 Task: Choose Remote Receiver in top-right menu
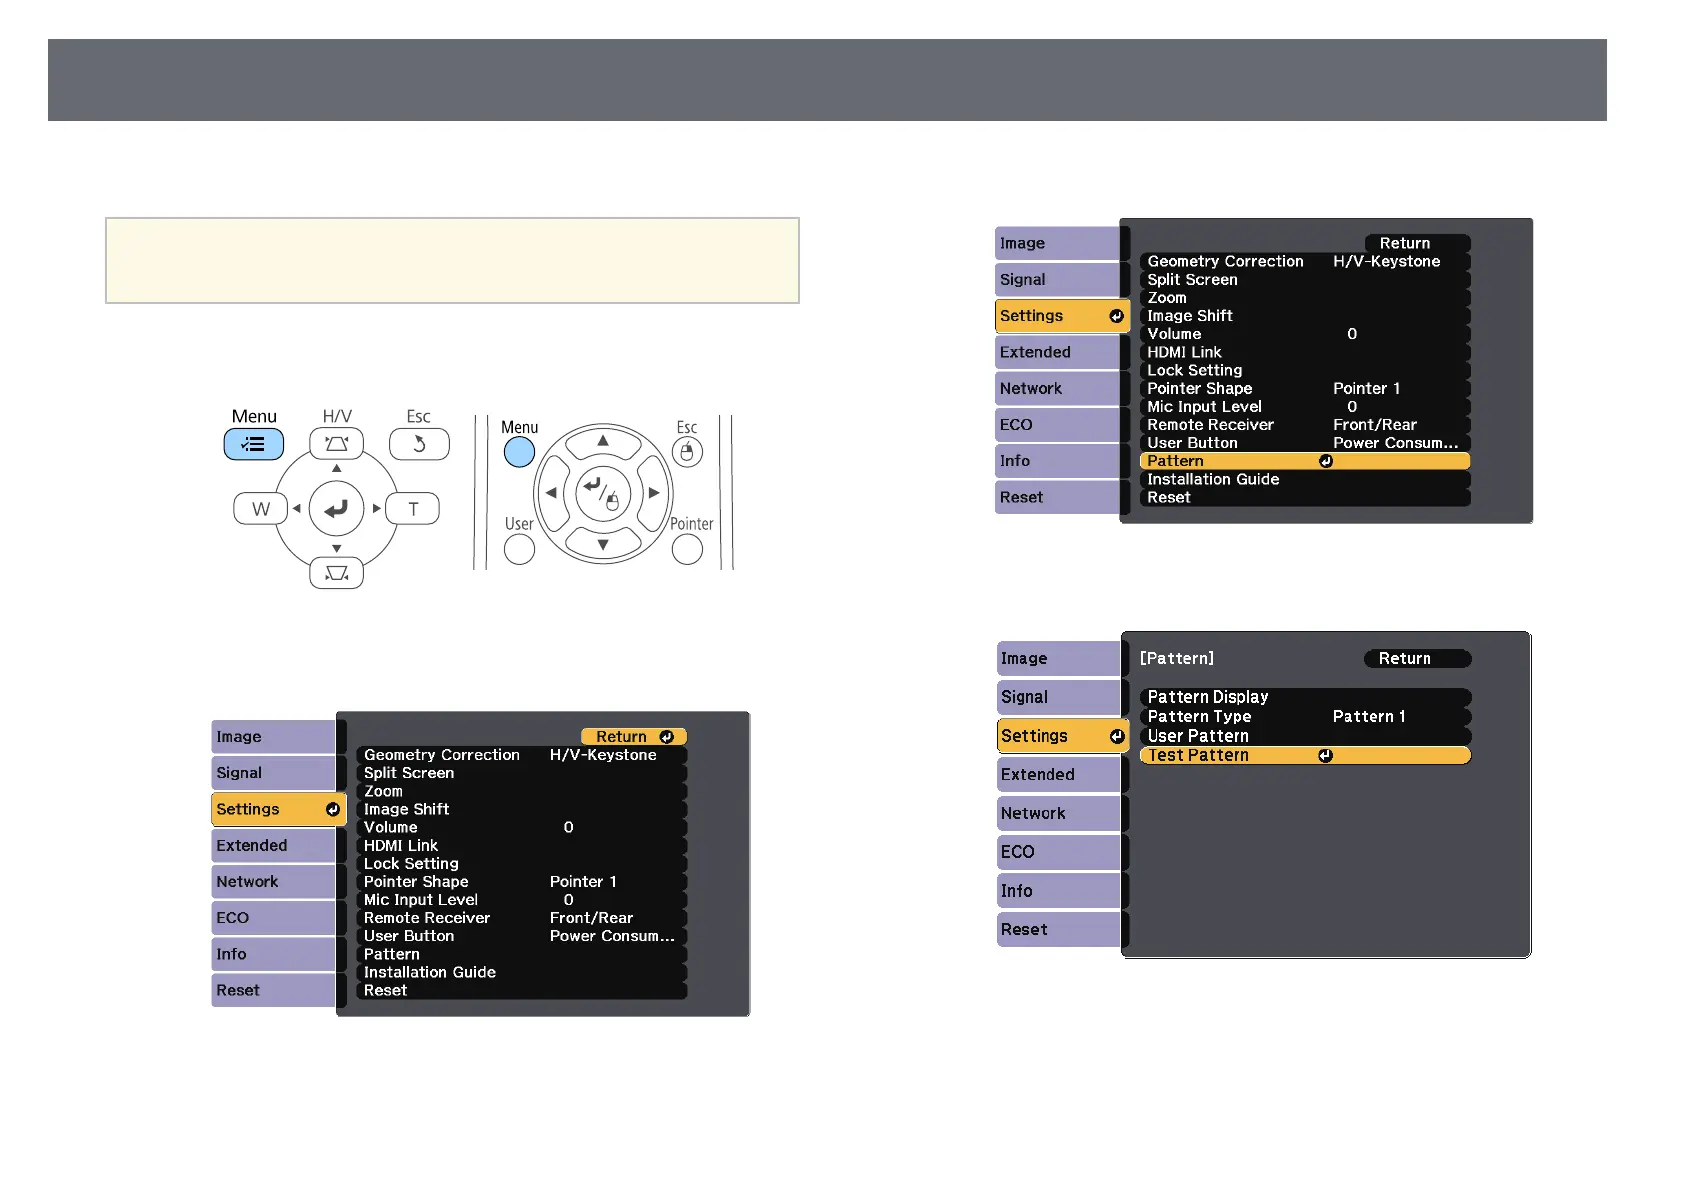1305,425
